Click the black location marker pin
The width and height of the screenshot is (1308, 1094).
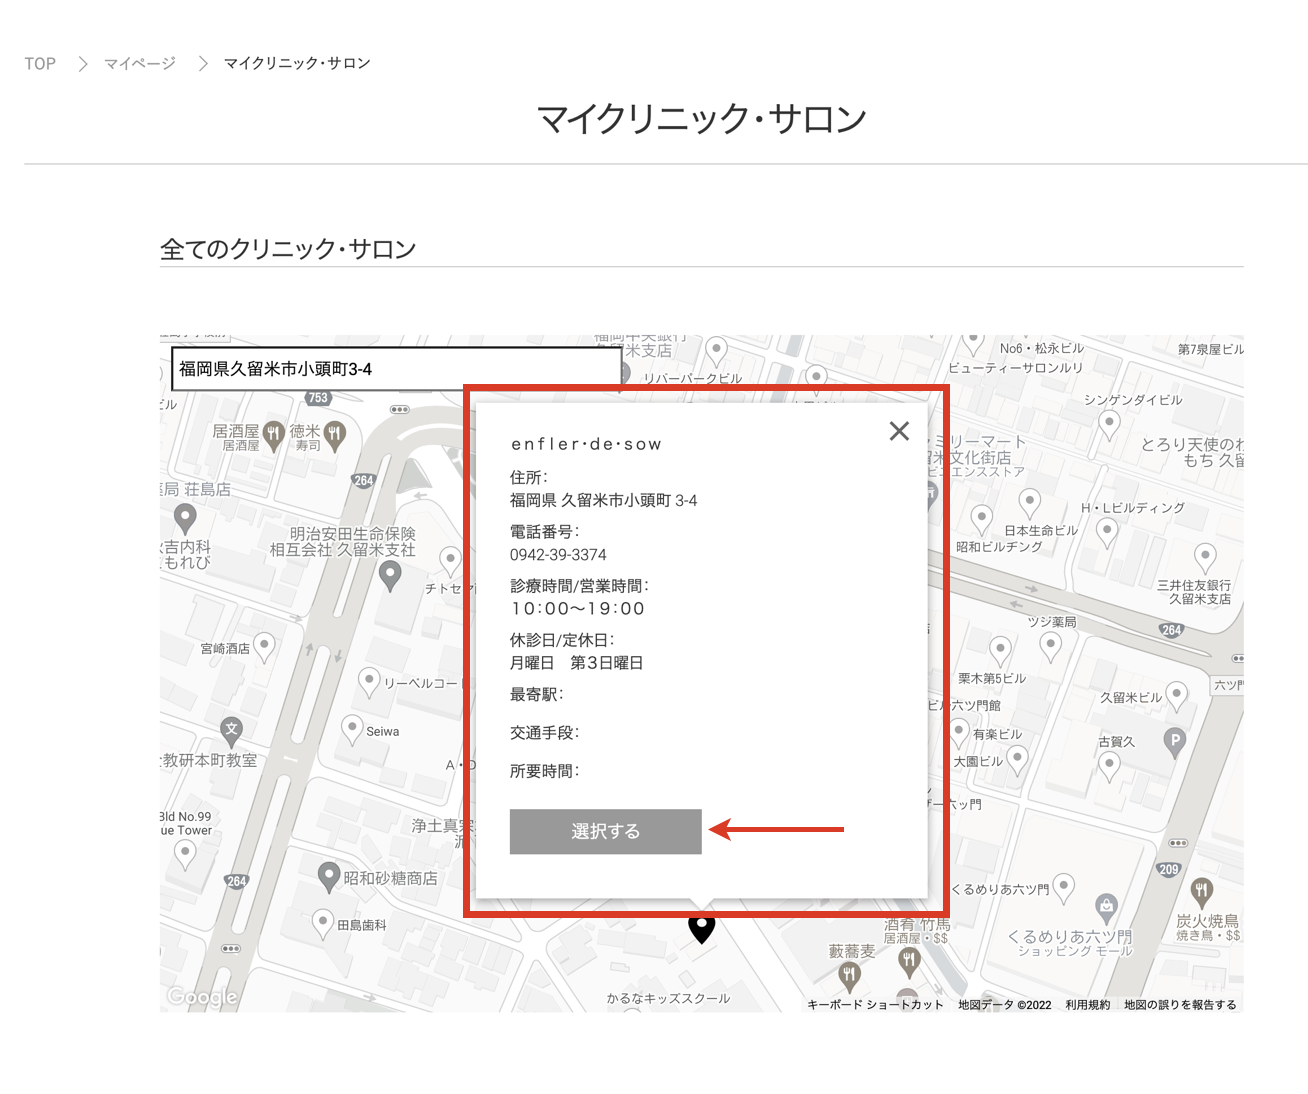(702, 928)
